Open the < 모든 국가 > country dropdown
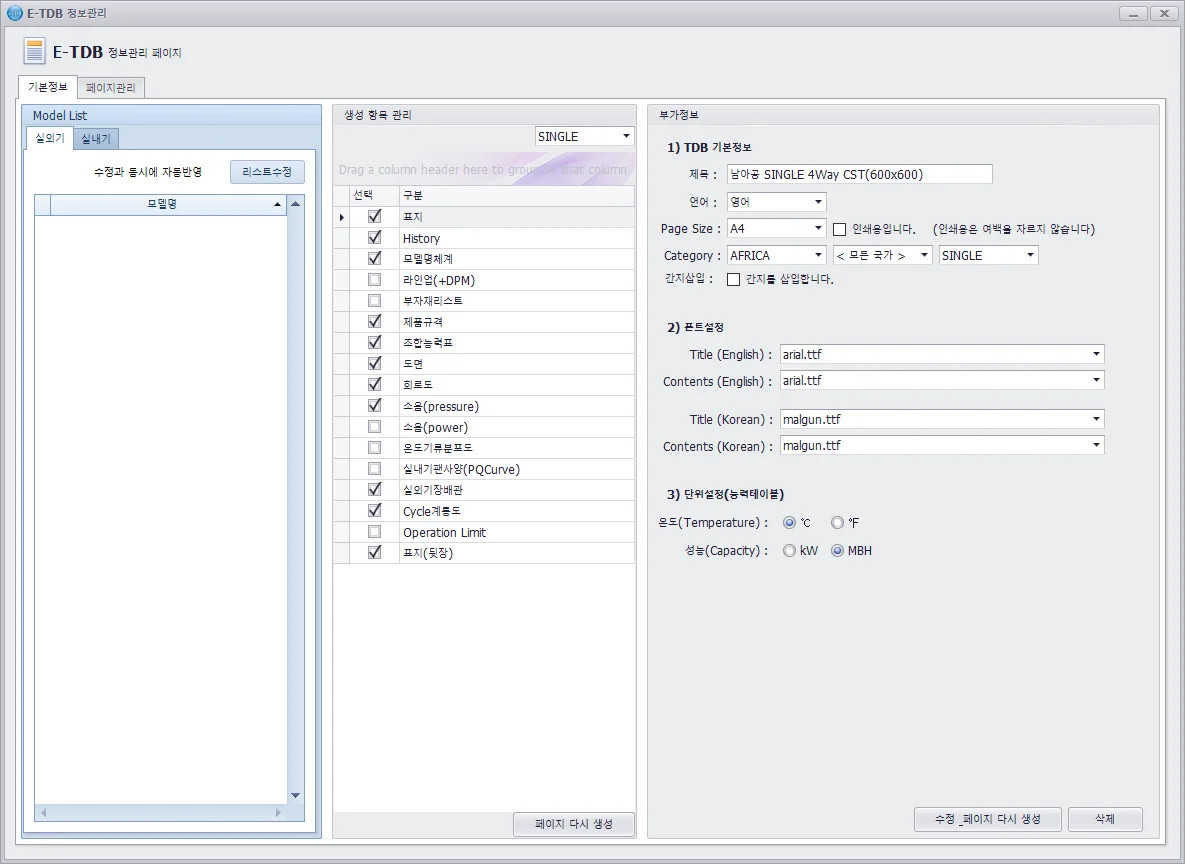This screenshot has width=1185, height=864. point(924,255)
